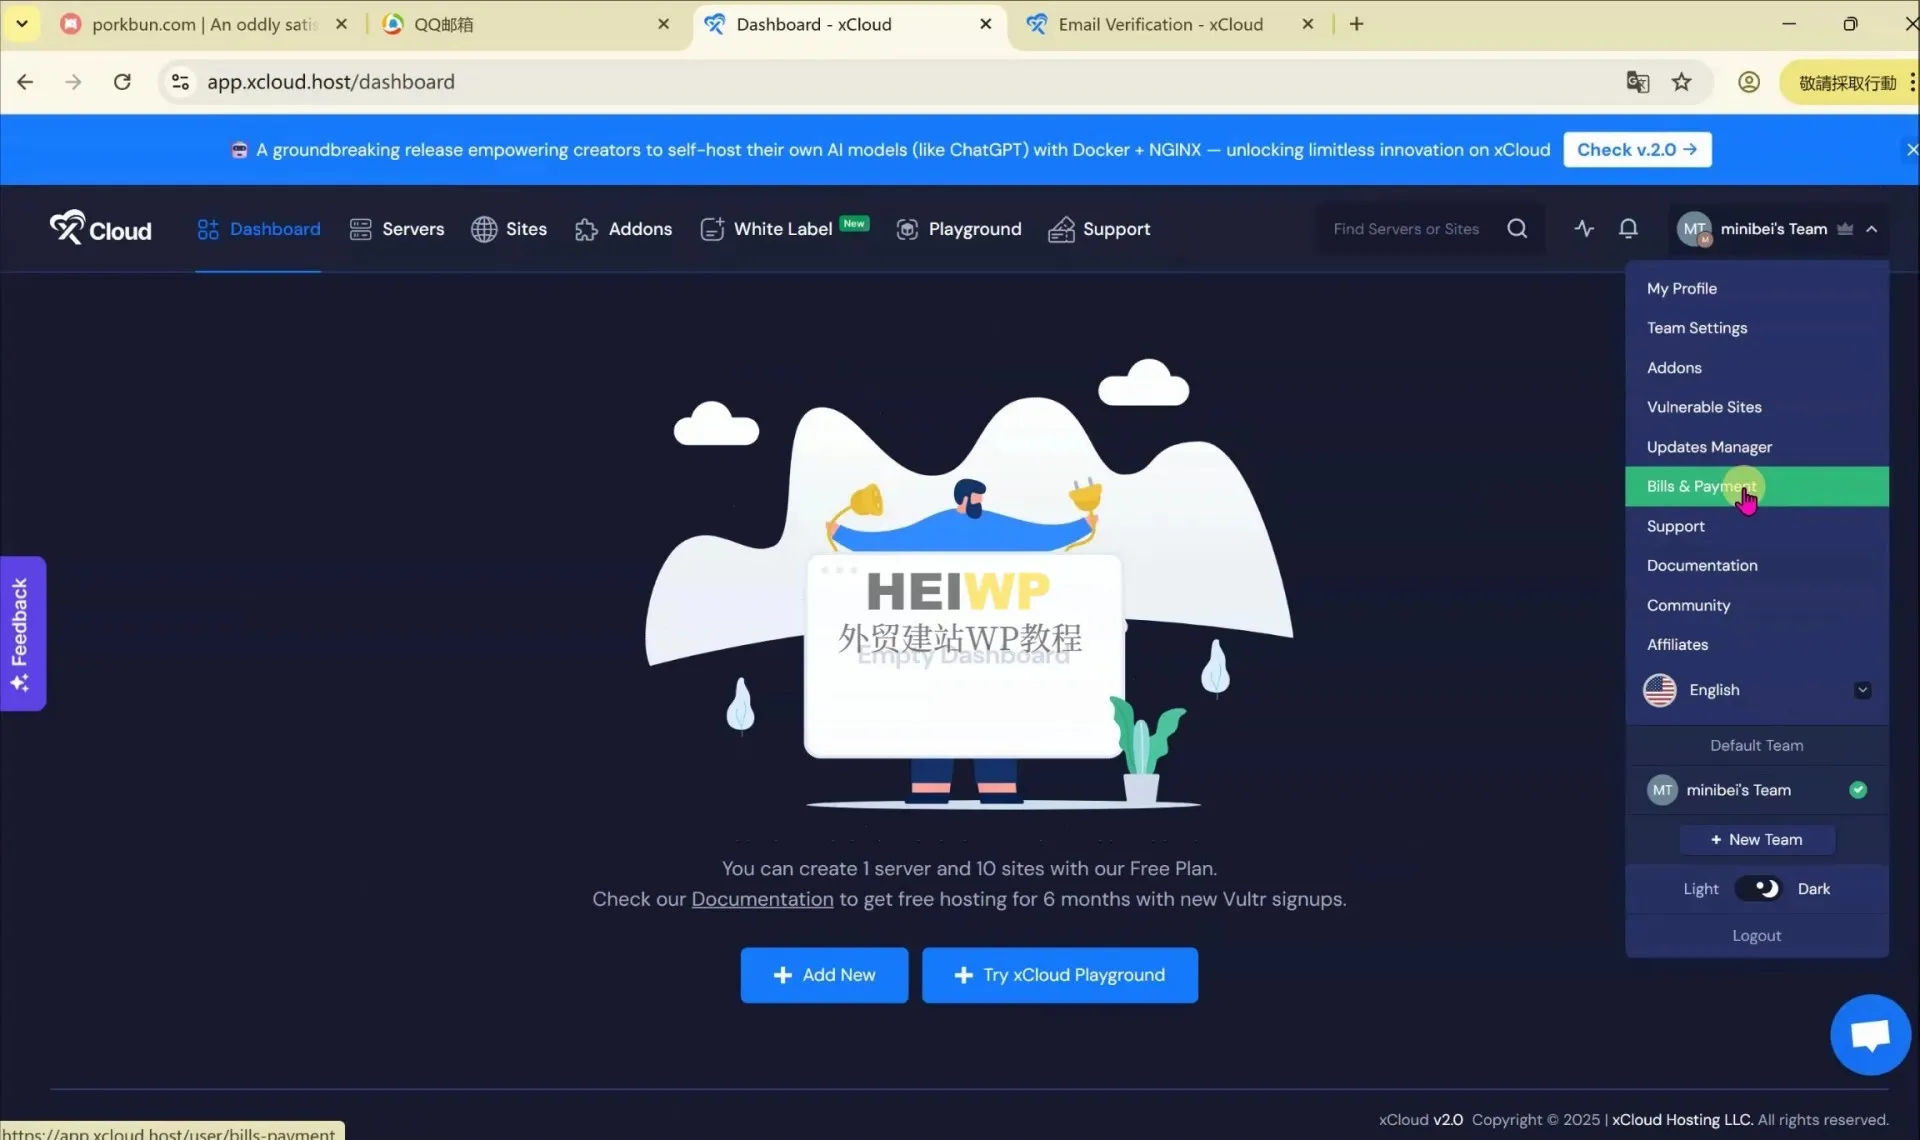Switch theme using the Light/Dark toggle
The width and height of the screenshot is (1920, 1140).
(1757, 888)
